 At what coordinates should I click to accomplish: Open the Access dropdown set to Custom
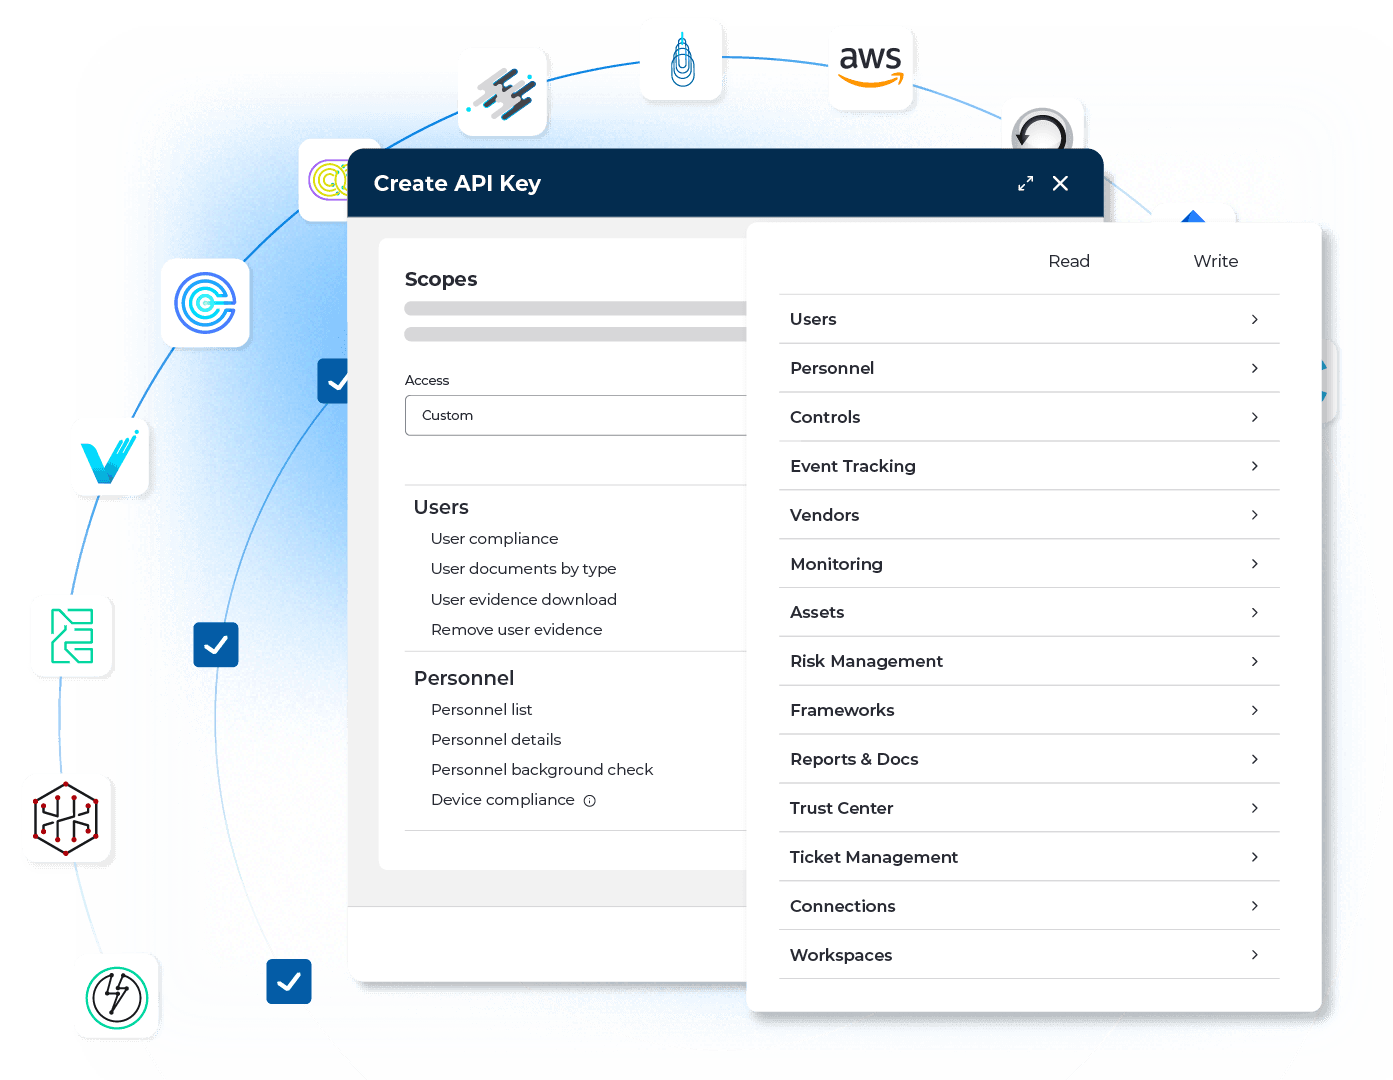tap(576, 415)
